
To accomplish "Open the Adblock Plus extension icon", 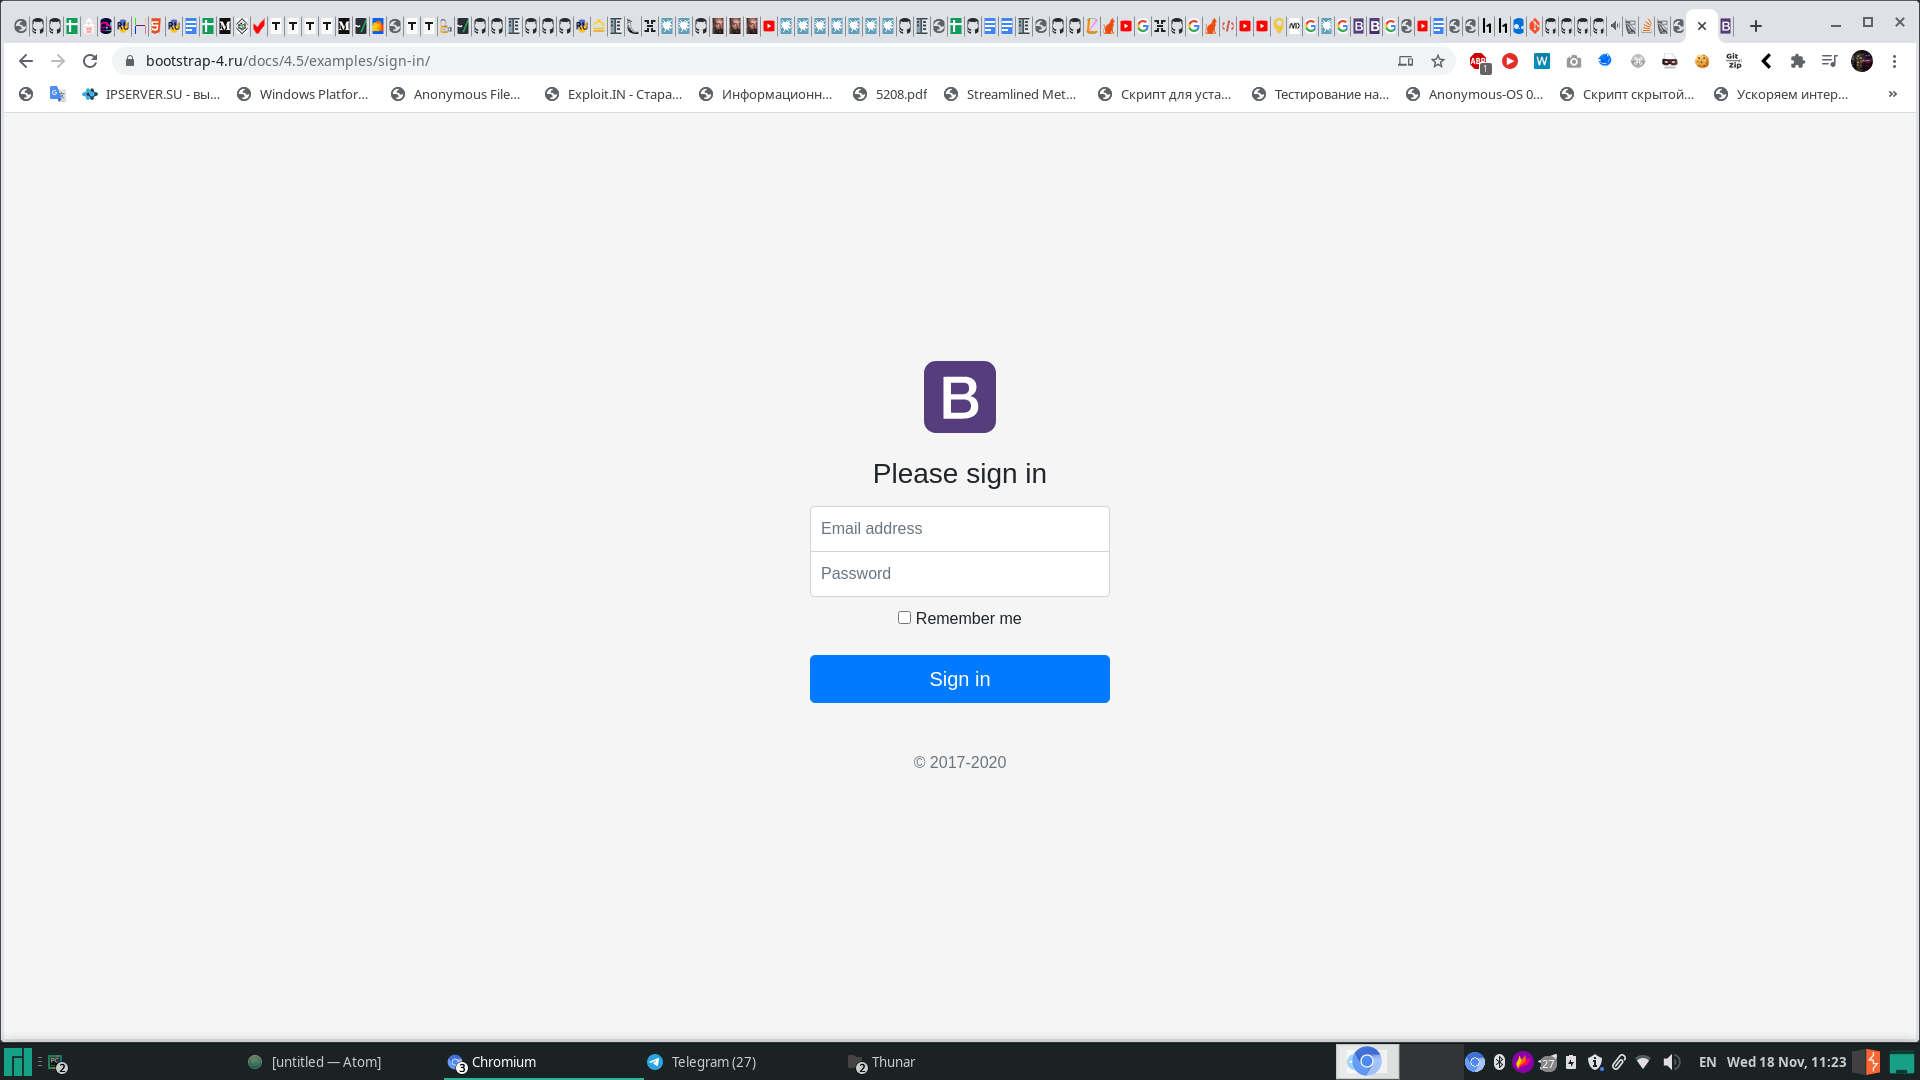I will coord(1478,61).
